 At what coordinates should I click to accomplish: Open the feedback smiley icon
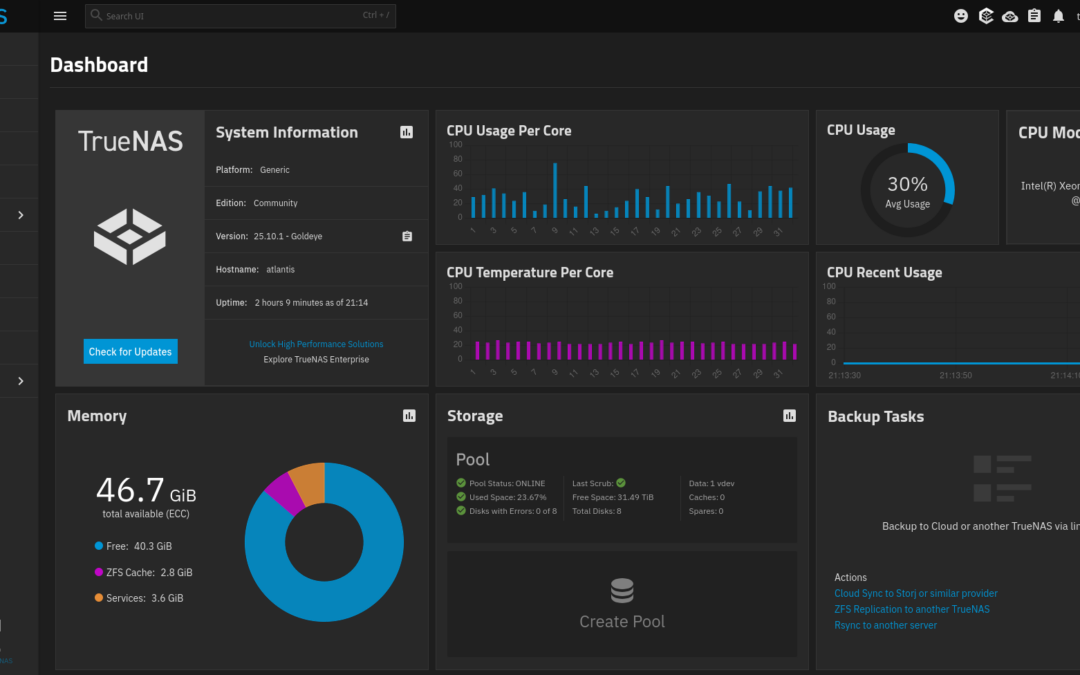tap(961, 15)
